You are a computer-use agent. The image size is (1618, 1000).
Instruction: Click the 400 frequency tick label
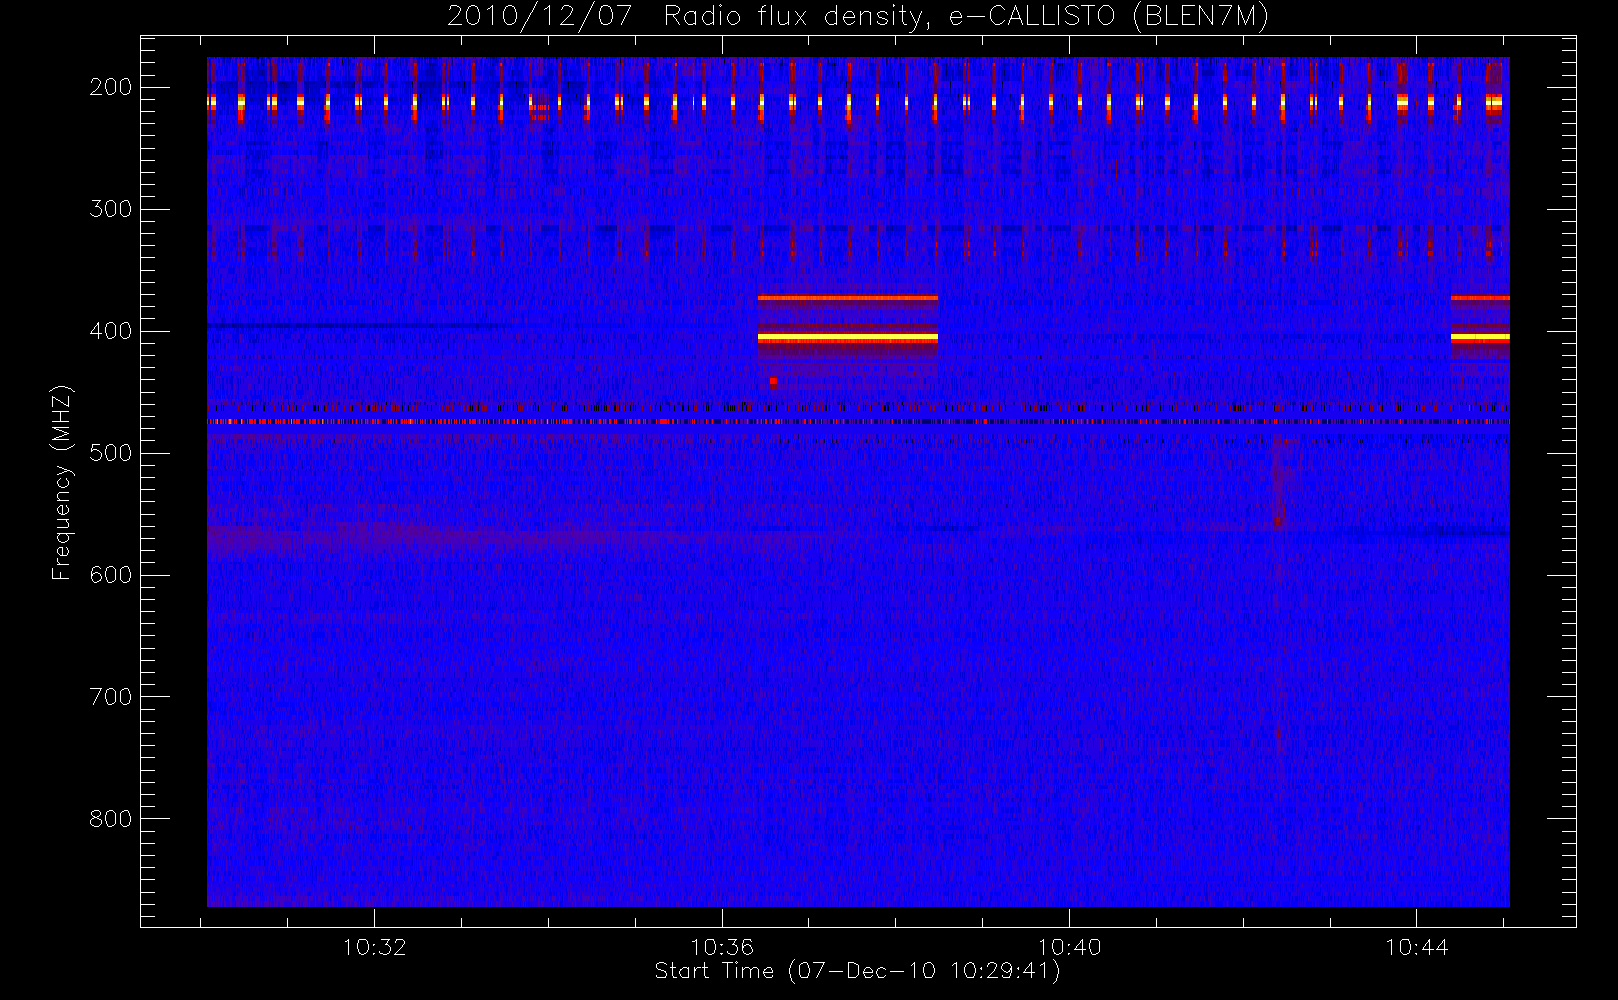tap(110, 331)
